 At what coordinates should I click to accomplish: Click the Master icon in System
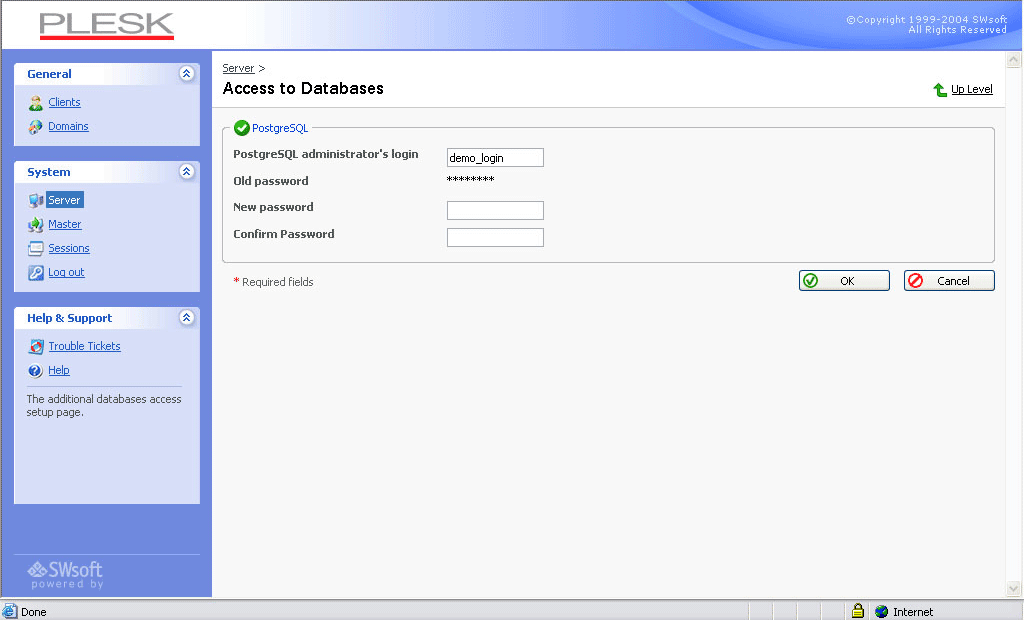pos(36,225)
